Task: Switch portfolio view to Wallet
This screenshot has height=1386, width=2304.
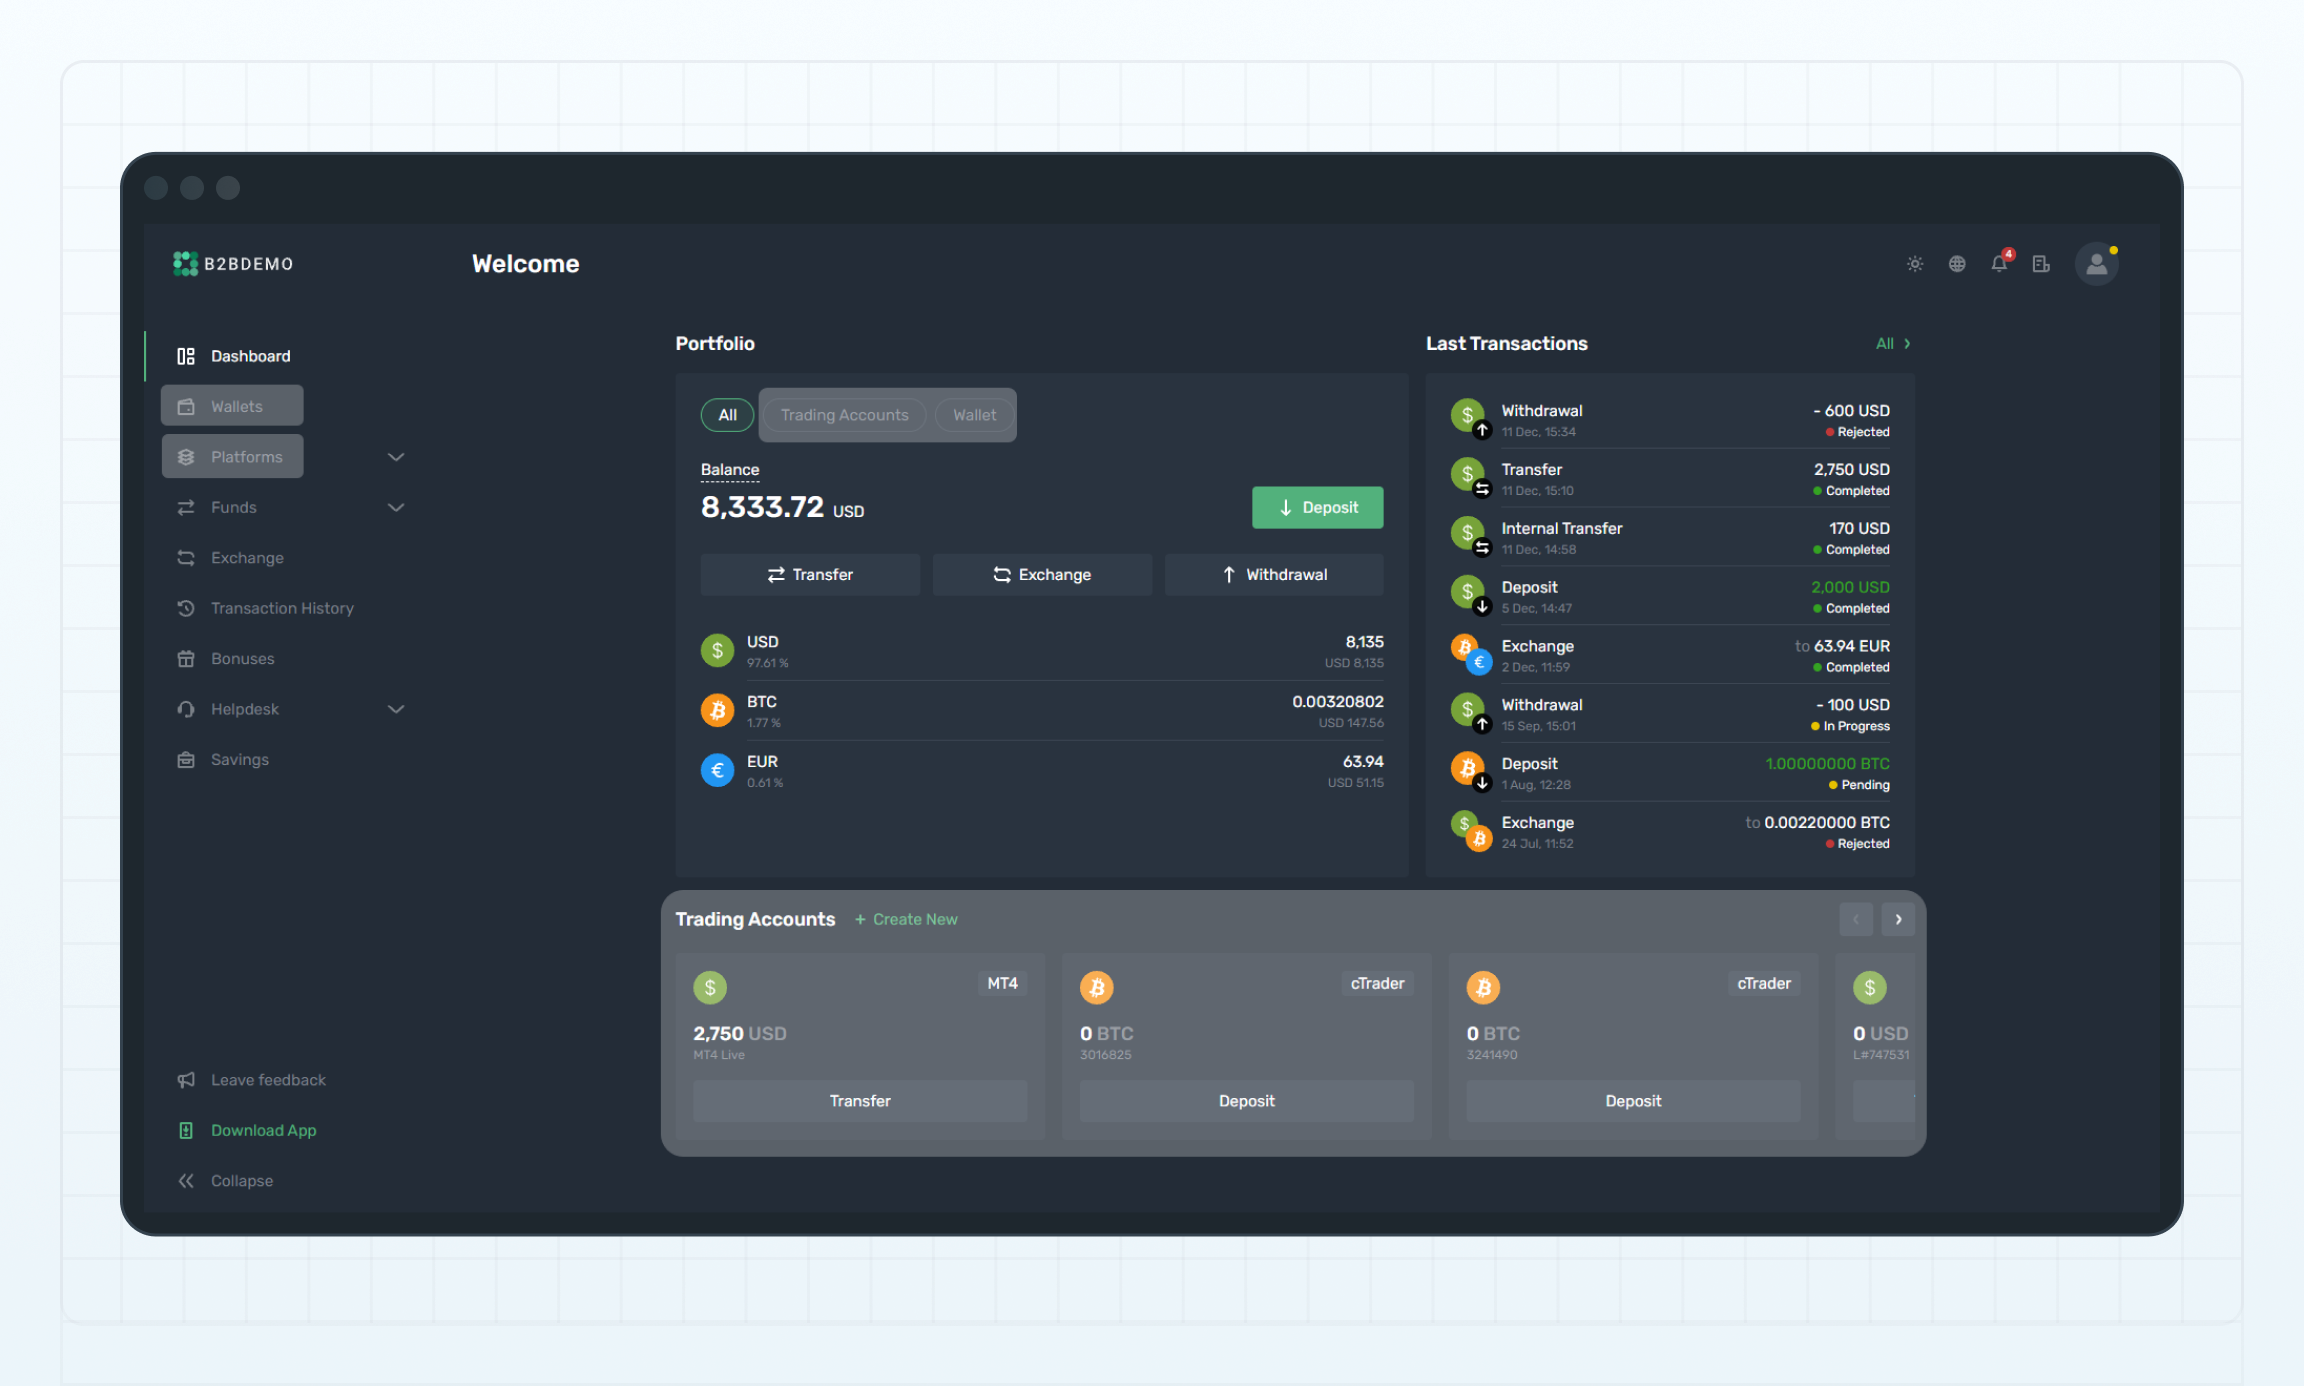Action: click(973, 414)
